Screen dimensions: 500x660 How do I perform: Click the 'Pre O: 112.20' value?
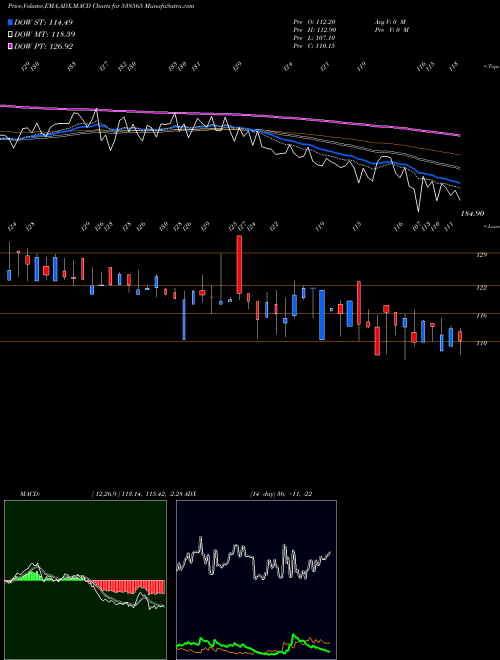pyautogui.click(x=314, y=22)
